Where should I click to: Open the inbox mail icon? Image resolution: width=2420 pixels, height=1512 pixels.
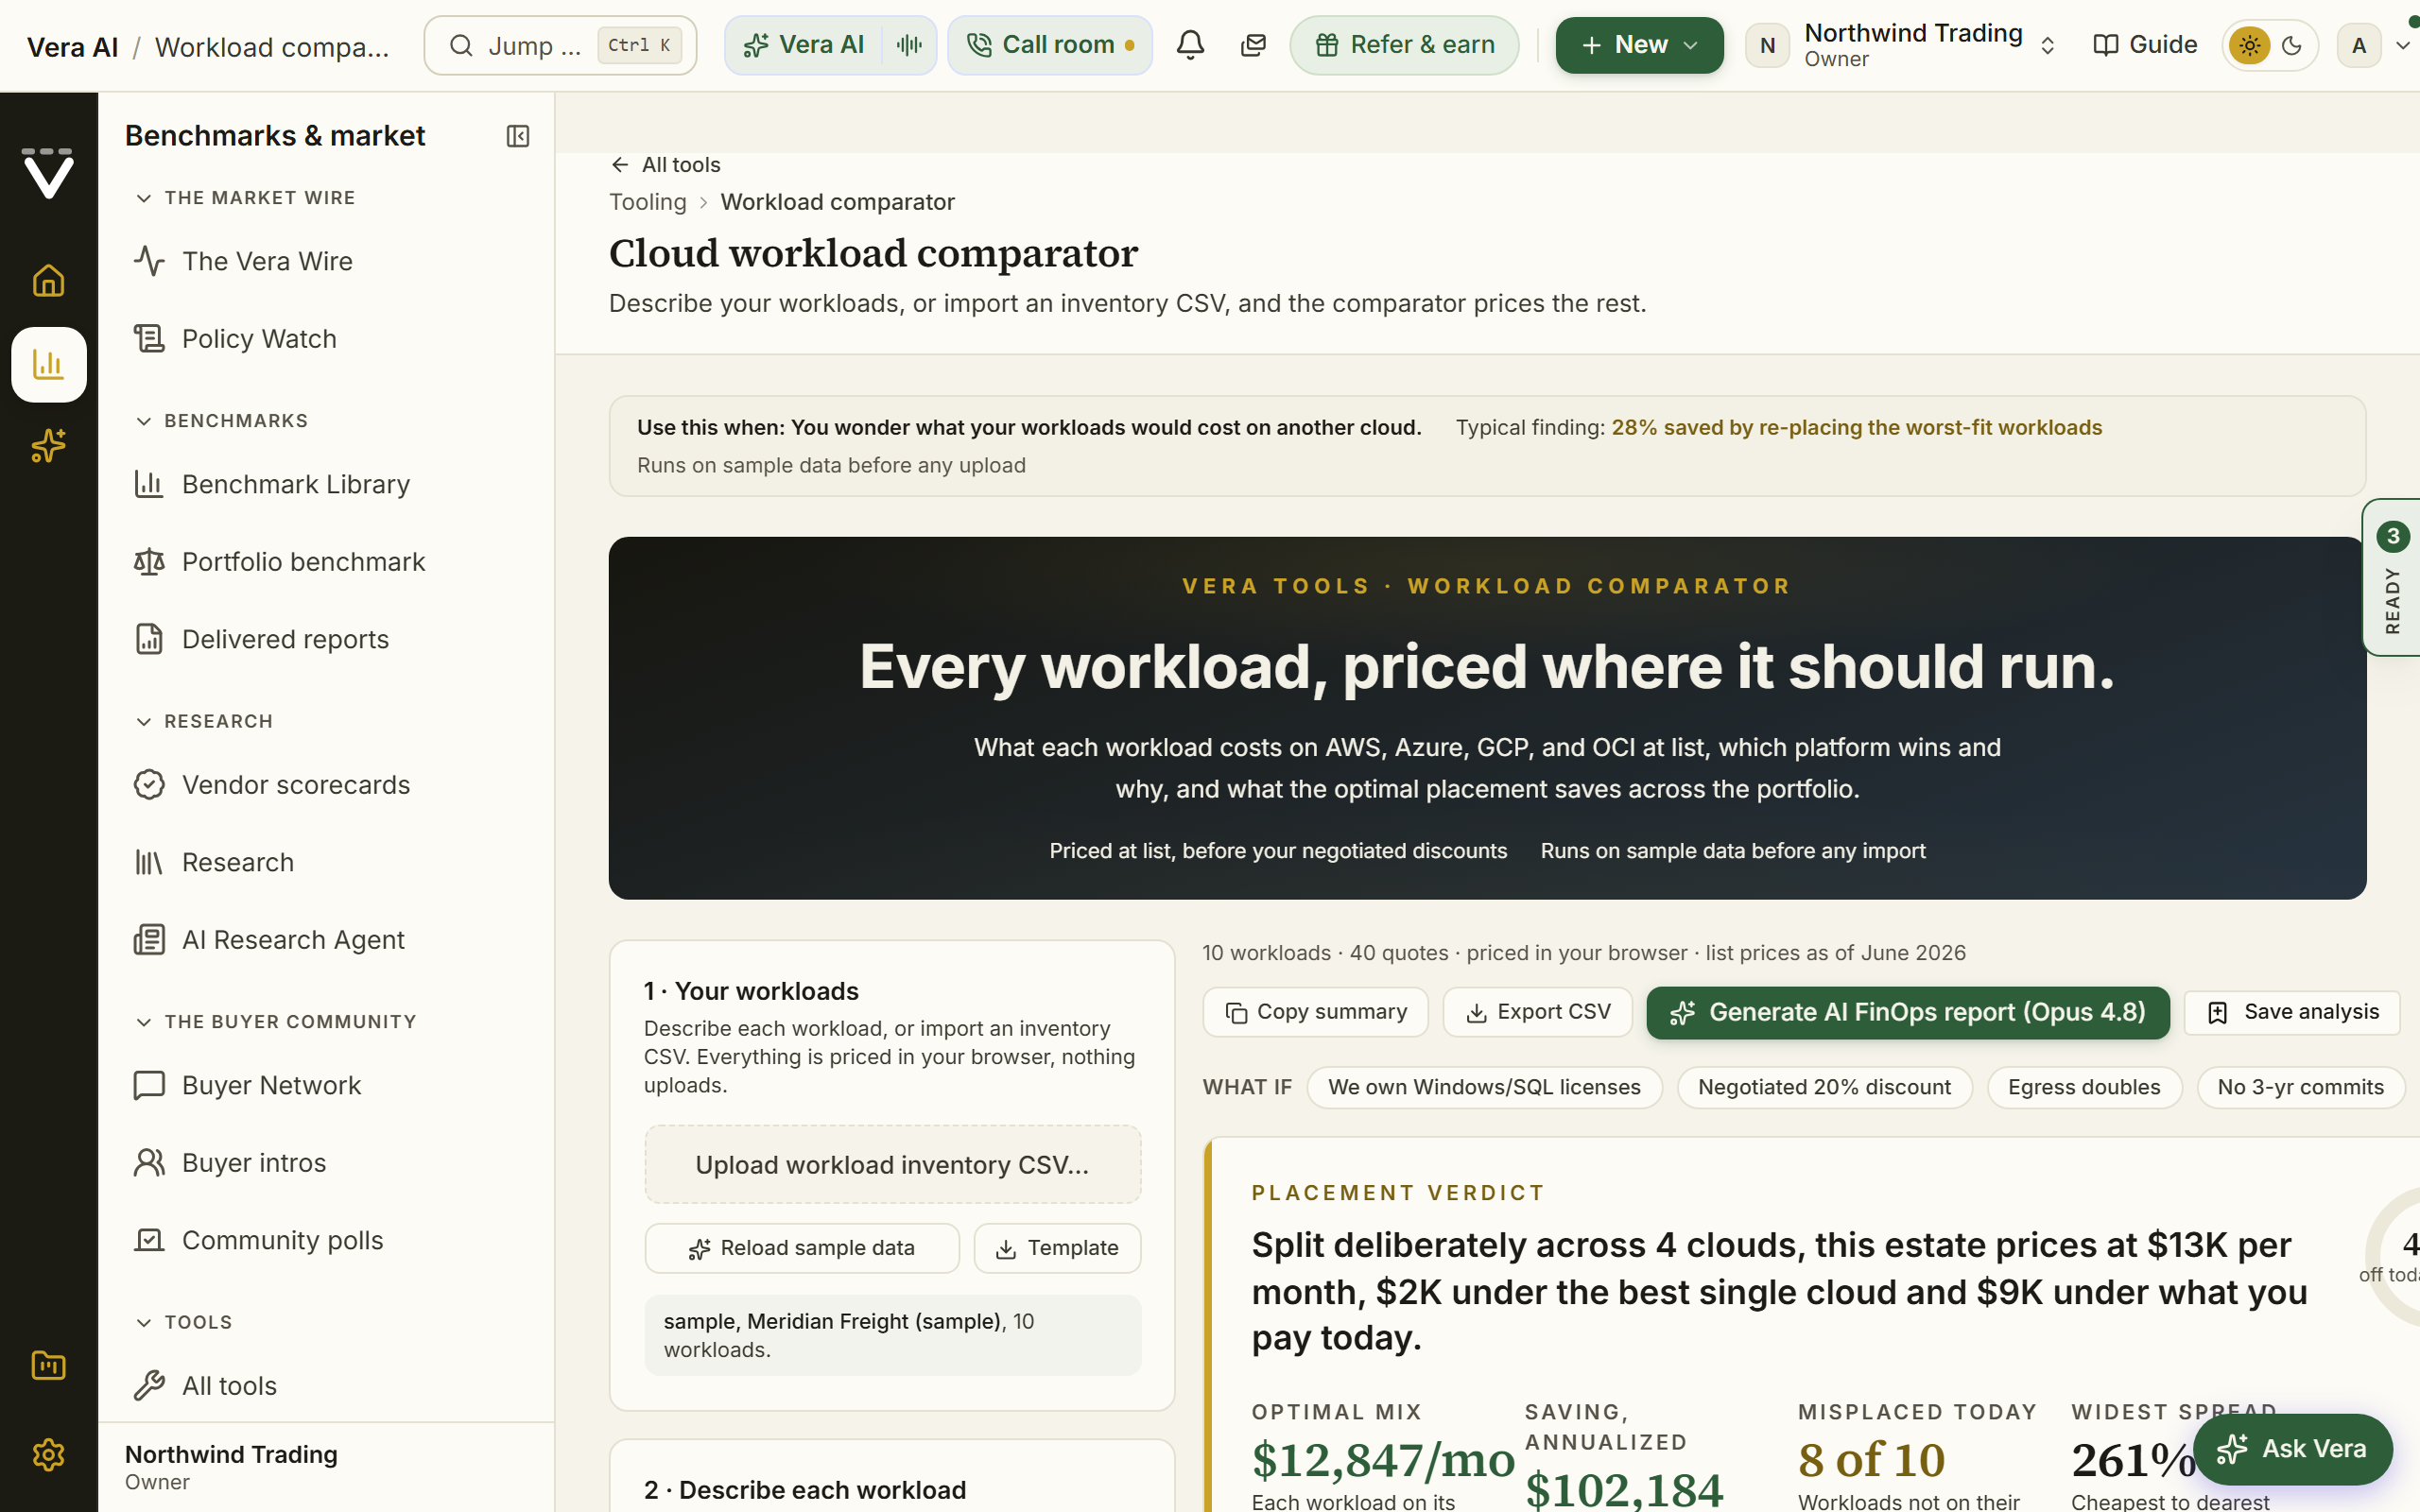pyautogui.click(x=1253, y=45)
